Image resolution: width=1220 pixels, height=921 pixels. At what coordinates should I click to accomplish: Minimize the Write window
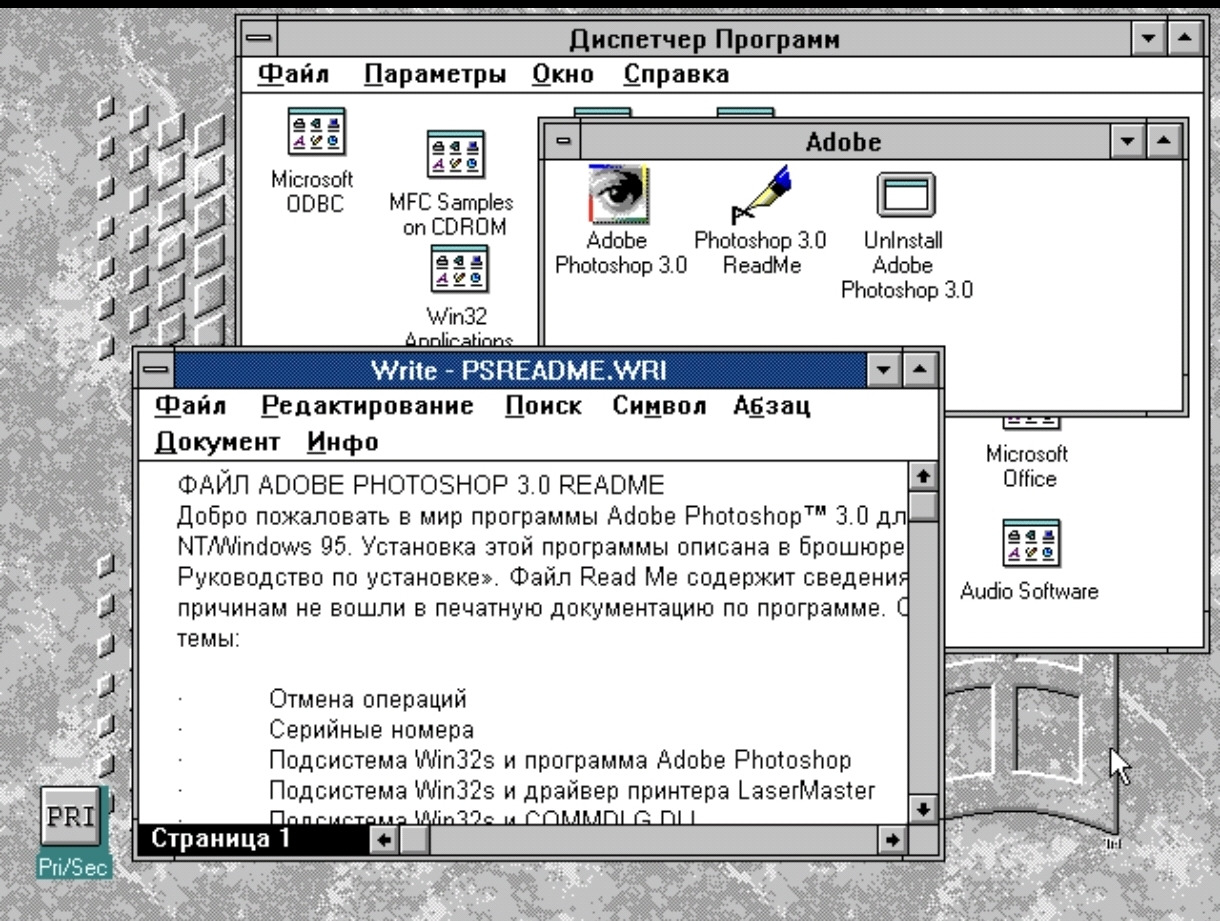(x=885, y=371)
